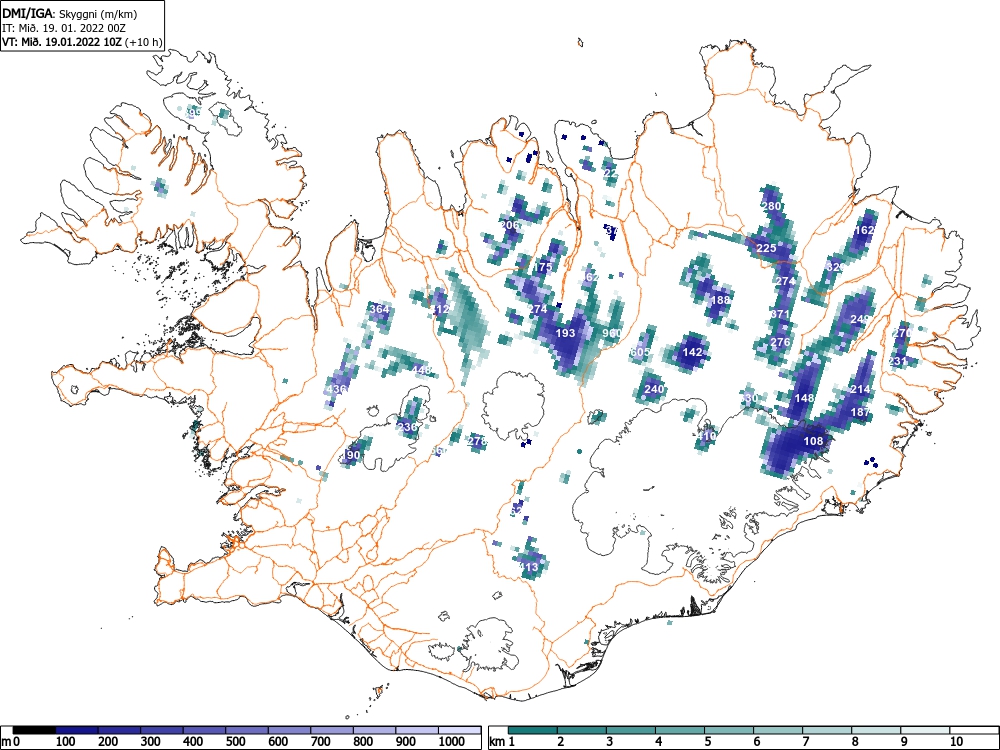
Task: Click the darkest teal 1–2 km legend swatch
Action: [533, 730]
